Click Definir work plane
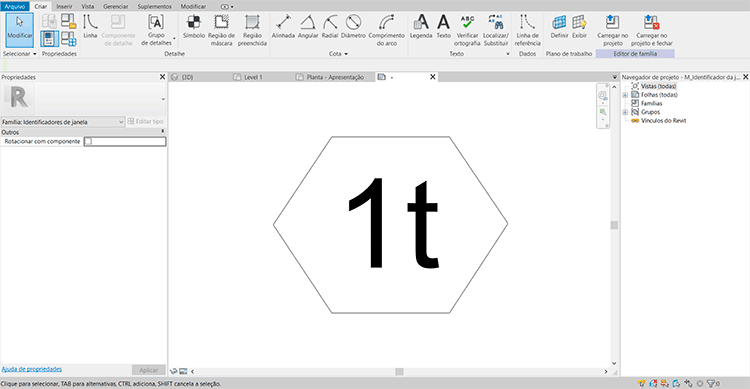The height and width of the screenshot is (389, 750). [x=559, y=27]
